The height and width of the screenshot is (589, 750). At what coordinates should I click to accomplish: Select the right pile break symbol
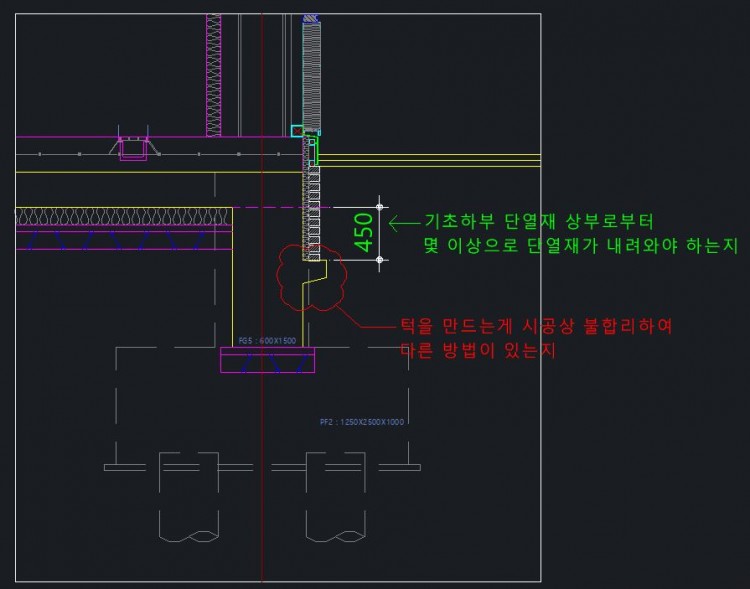pyautogui.click(x=335, y=530)
